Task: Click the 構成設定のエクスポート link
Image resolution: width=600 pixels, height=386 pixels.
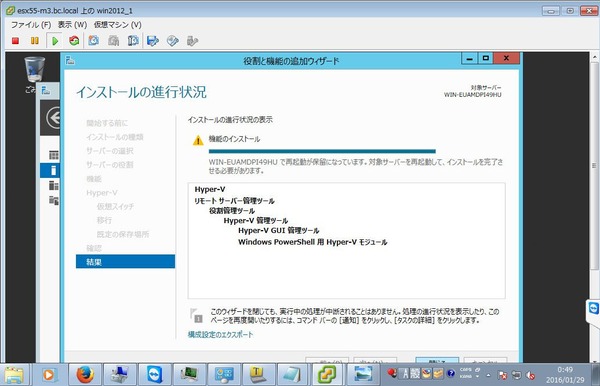Action: (220, 334)
